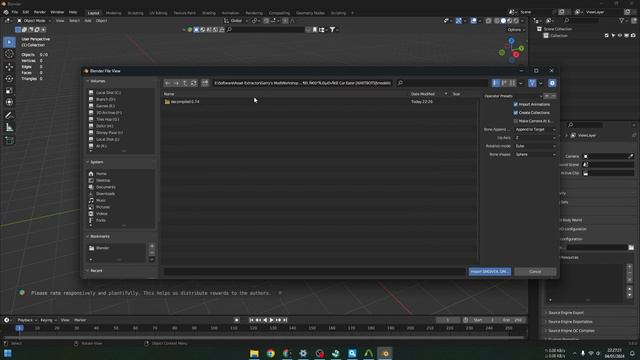This screenshot has width=640, height=360.
Task: Select the Measure tool
Action: (x=9, y=128)
